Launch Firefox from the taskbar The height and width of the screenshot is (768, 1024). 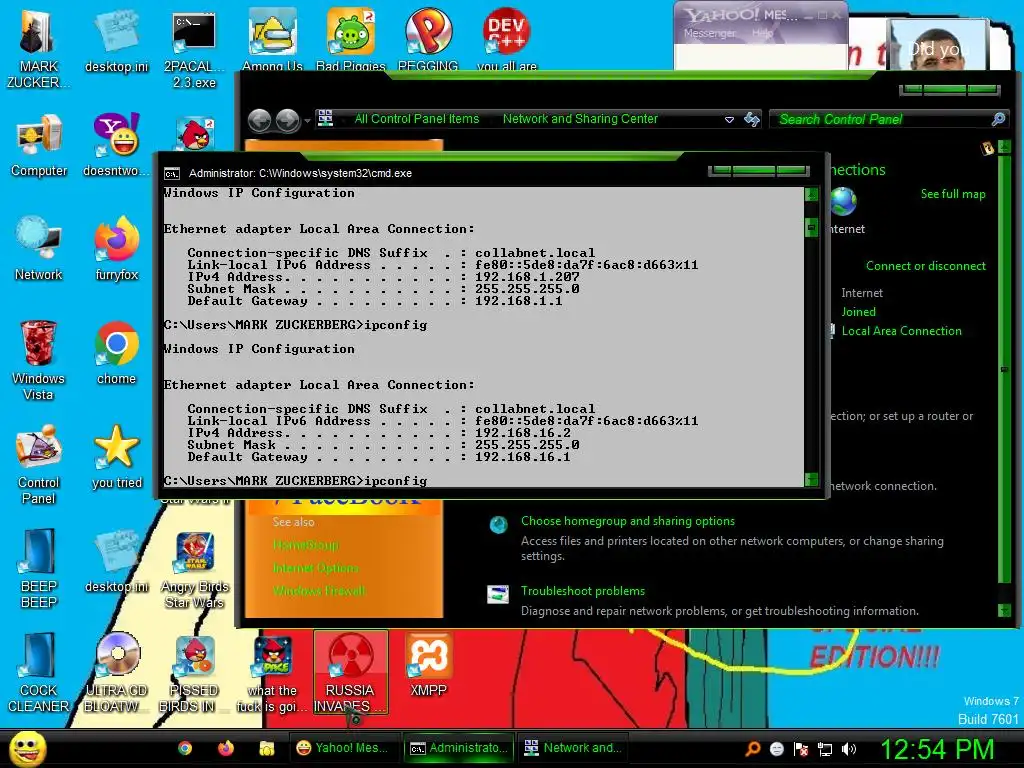point(226,748)
